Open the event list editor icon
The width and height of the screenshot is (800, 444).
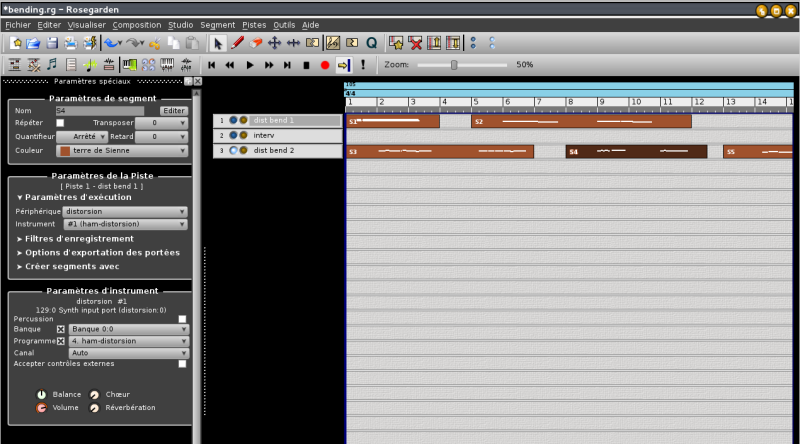pyautogui.click(x=71, y=65)
